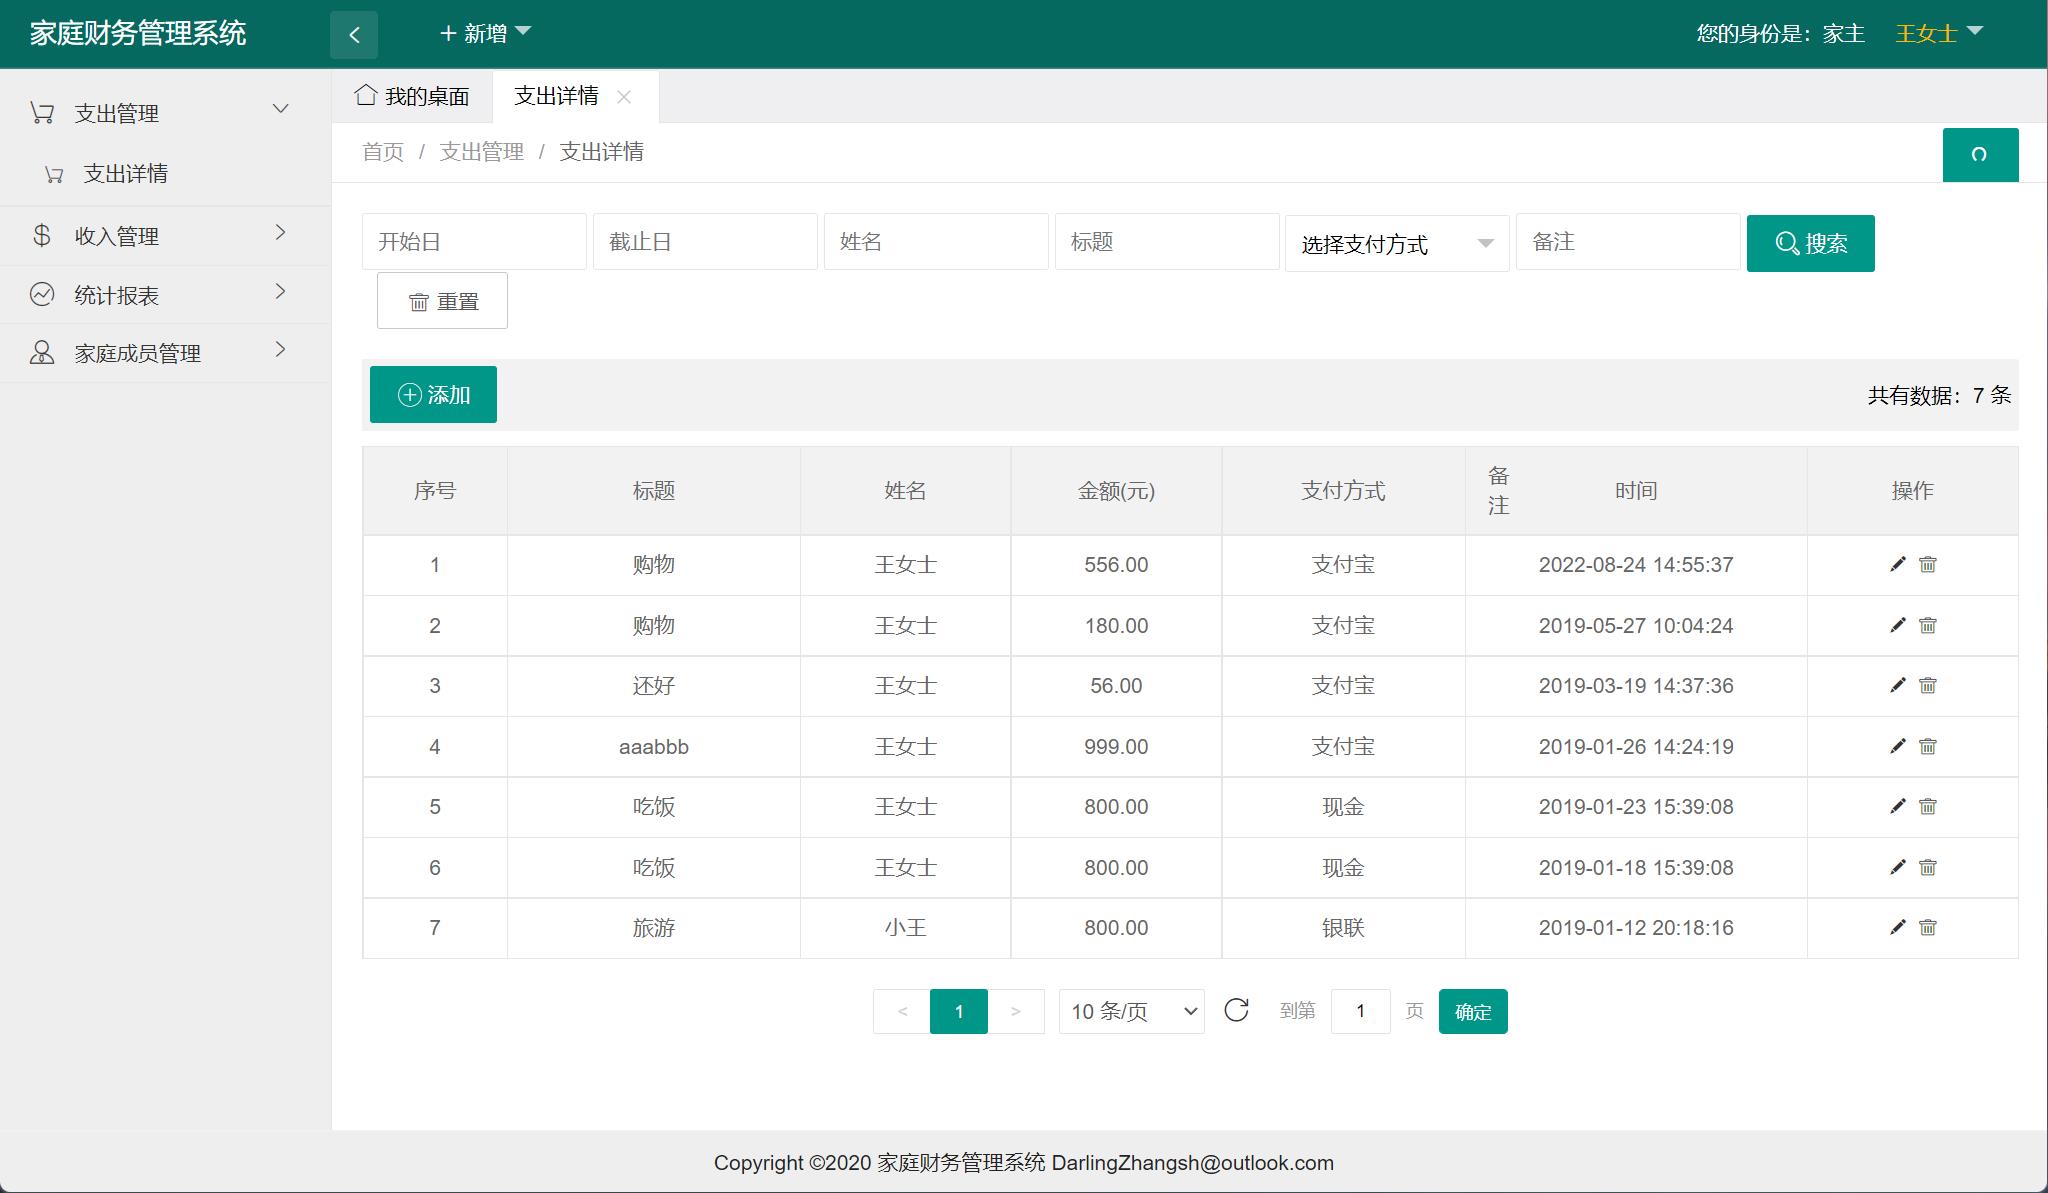Click the home icon on the 我的桌面 tab
Image resolution: width=2048 pixels, height=1193 pixels.
(x=365, y=96)
